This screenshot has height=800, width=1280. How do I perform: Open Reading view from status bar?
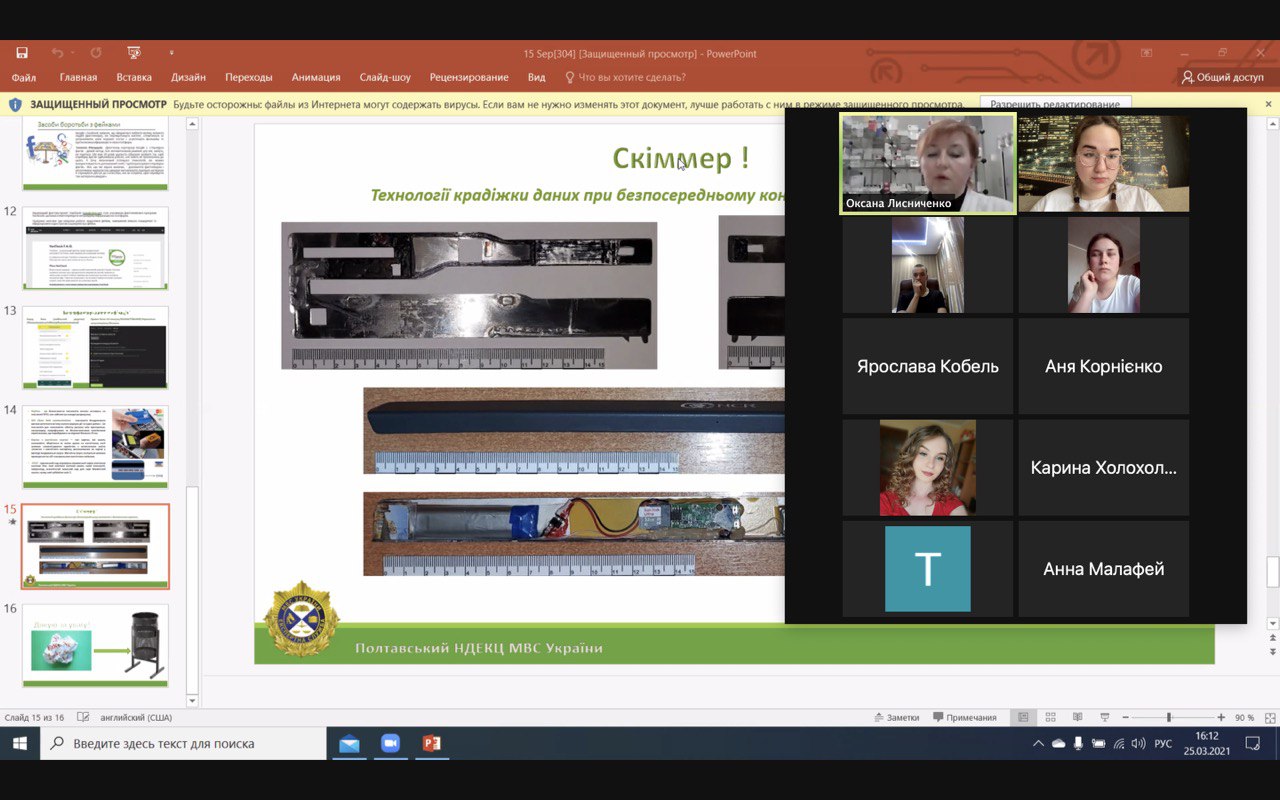[1077, 717]
